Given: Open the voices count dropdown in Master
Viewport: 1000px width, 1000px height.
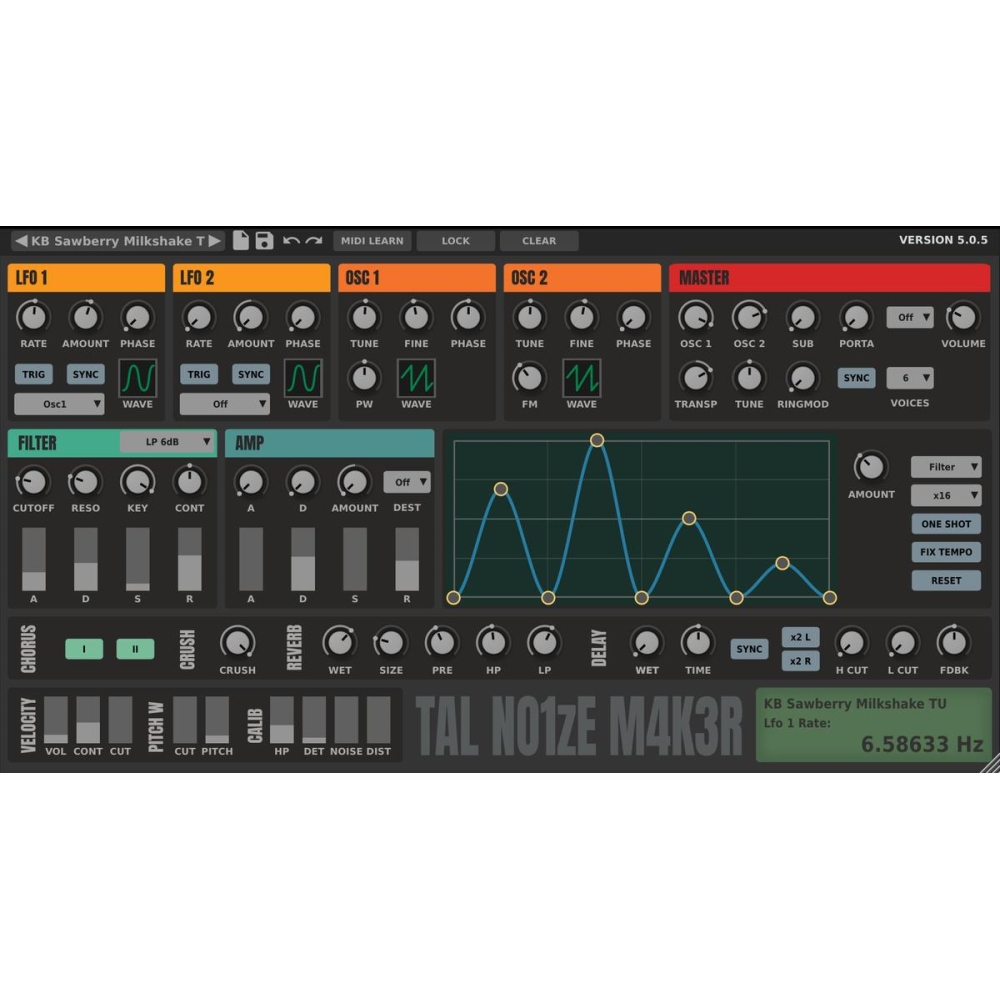Looking at the screenshot, I should click(x=911, y=377).
